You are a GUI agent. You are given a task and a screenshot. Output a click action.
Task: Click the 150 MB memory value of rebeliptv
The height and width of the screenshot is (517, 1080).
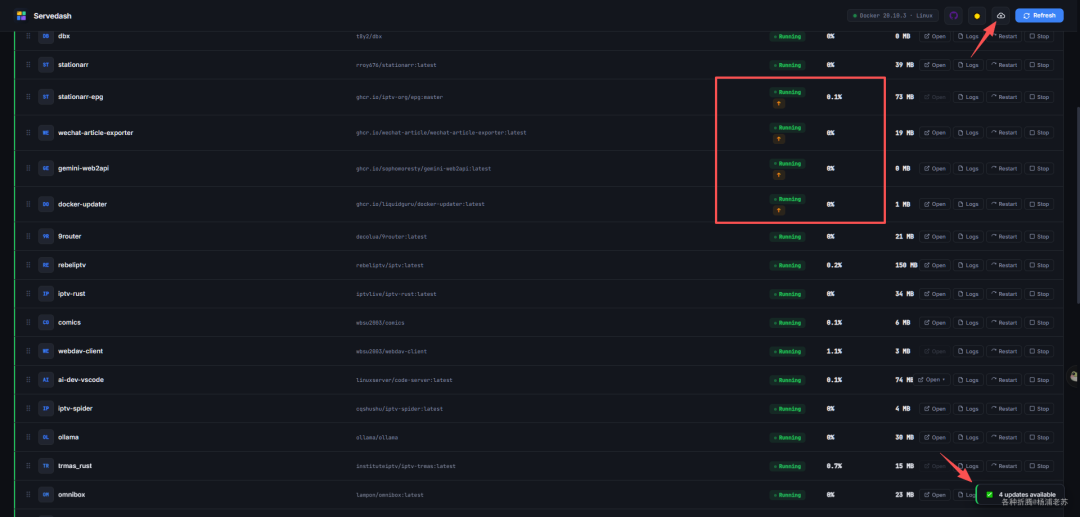coord(905,265)
